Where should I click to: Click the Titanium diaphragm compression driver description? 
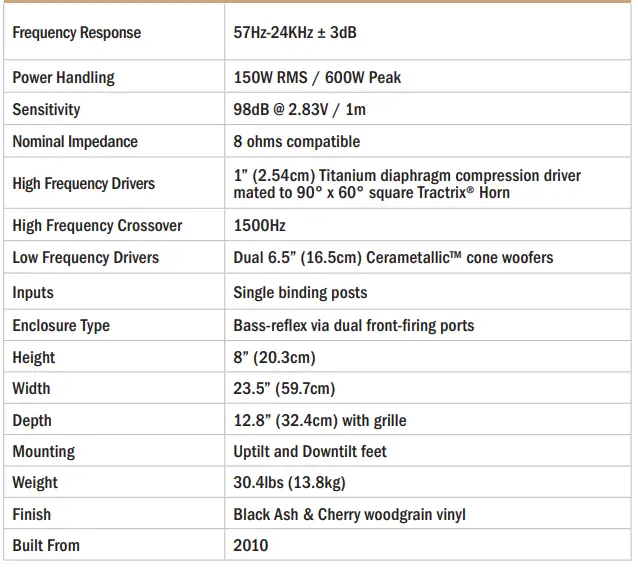(x=406, y=184)
